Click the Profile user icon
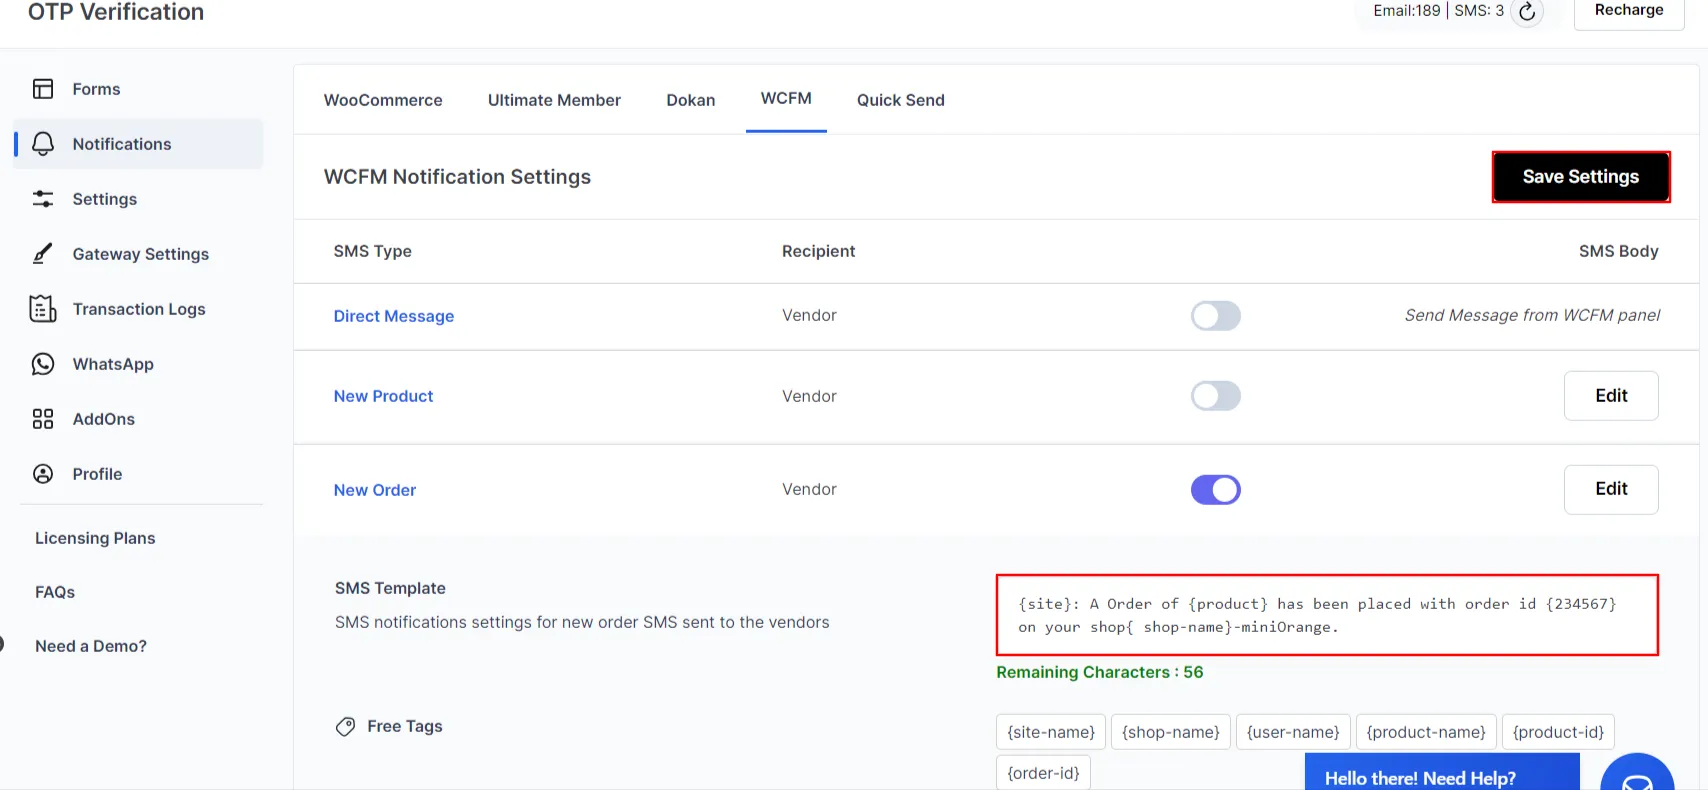Viewport: 1708px width, 790px height. coord(43,474)
